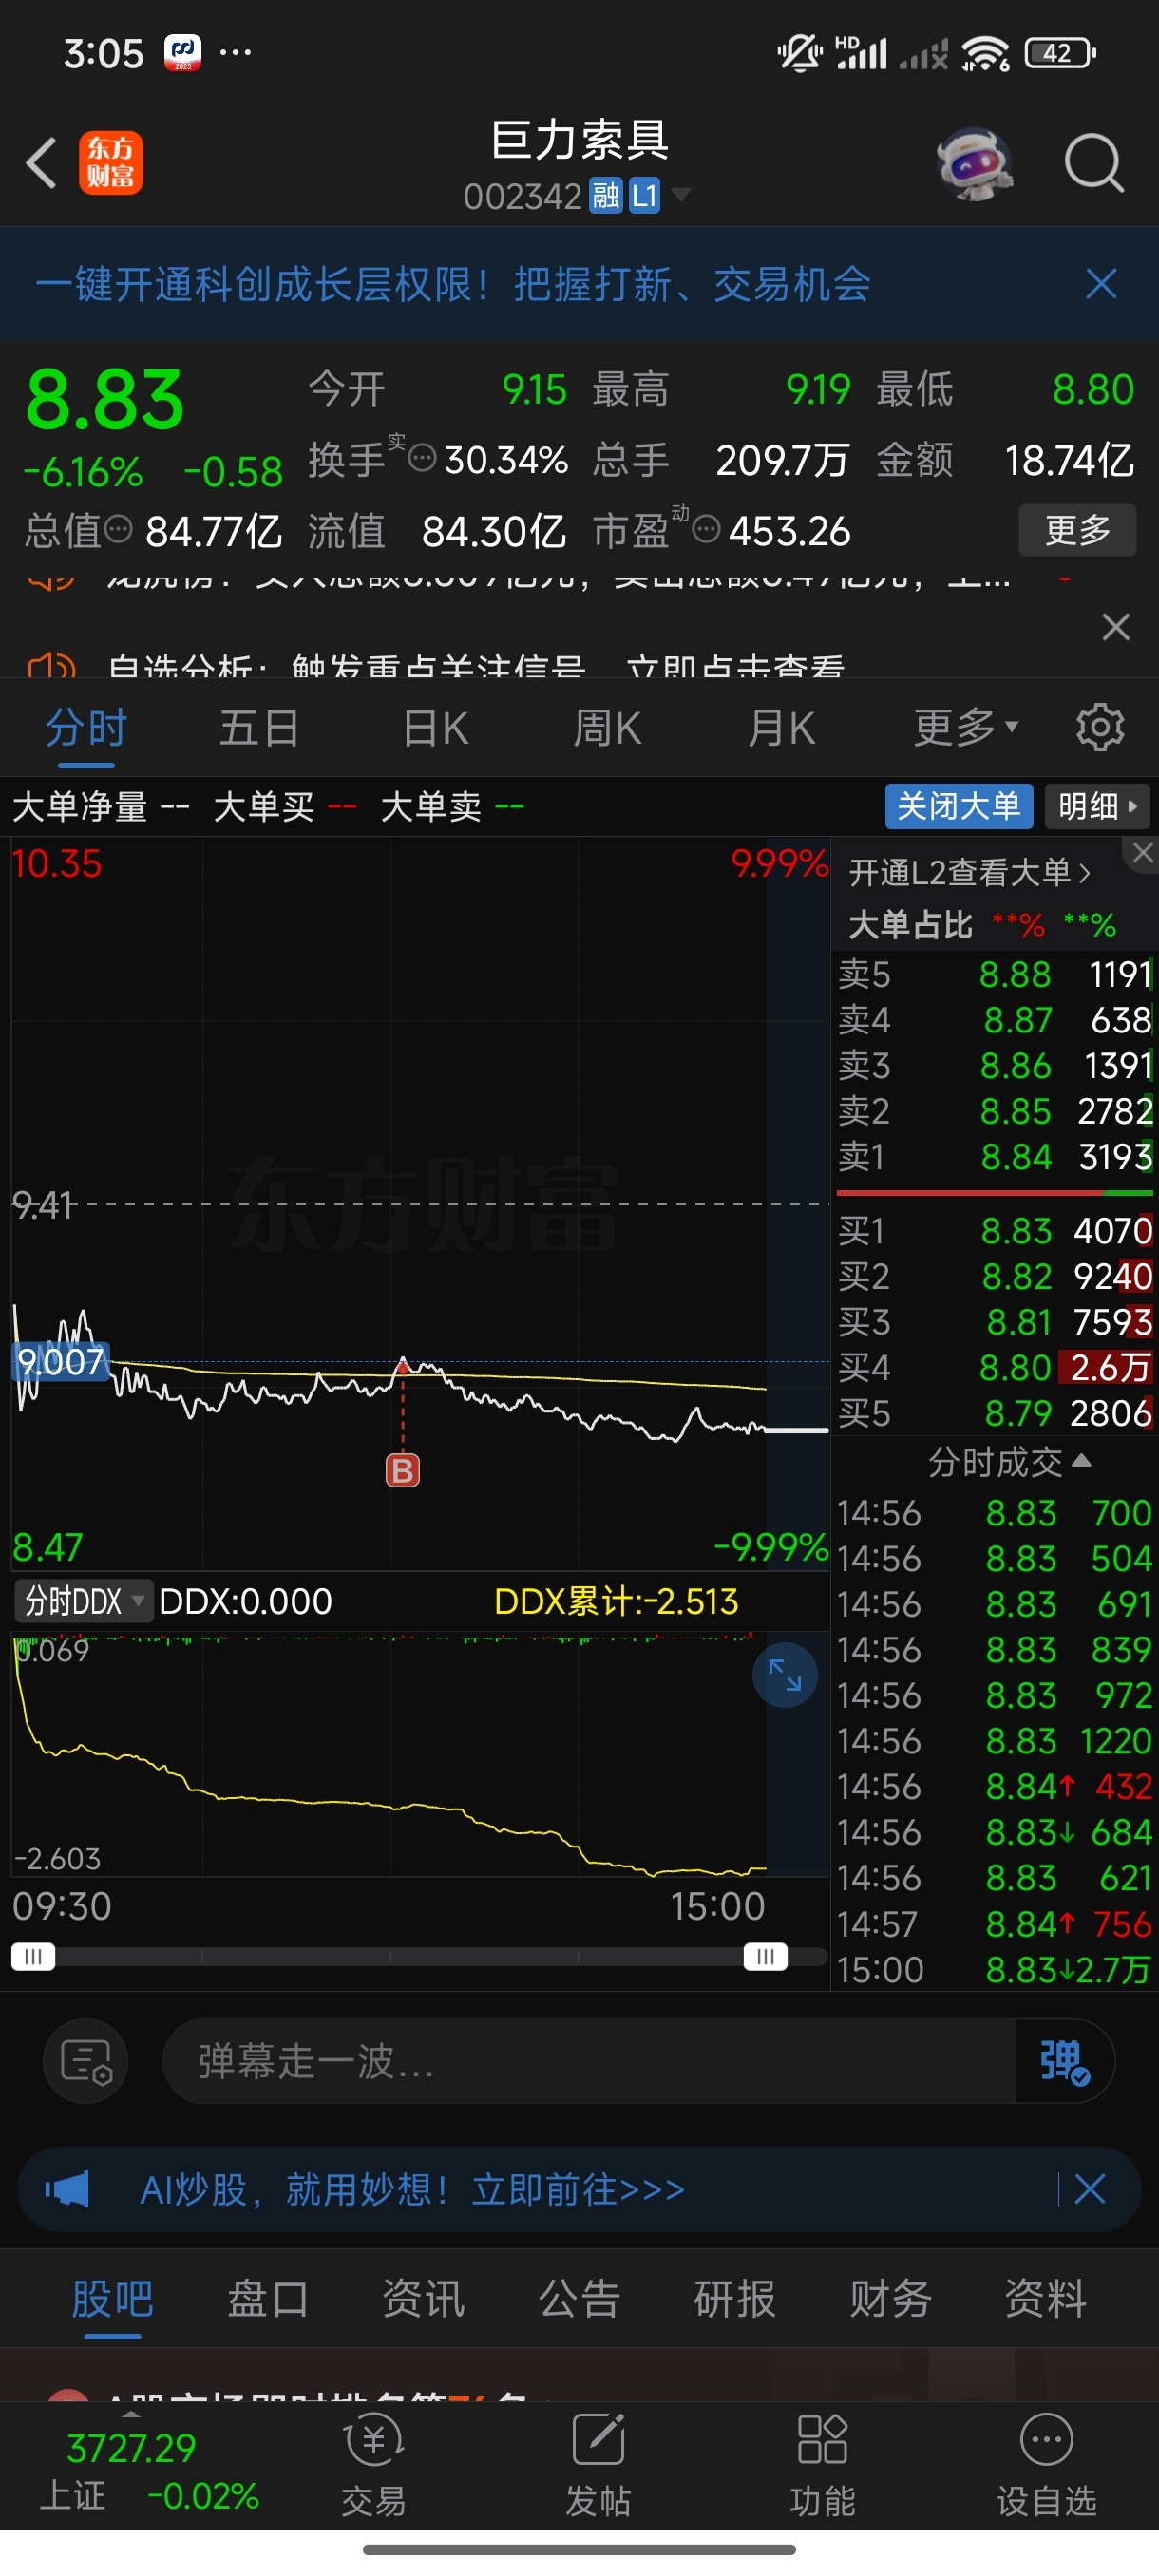
Task: Open AI炒股 妙想 立即前往 link
Action: (x=412, y=2189)
